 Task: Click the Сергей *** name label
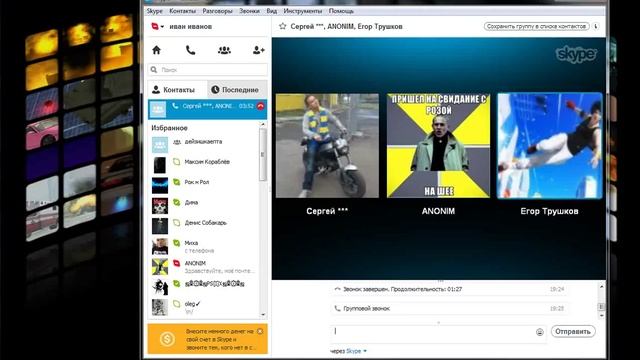327,211
